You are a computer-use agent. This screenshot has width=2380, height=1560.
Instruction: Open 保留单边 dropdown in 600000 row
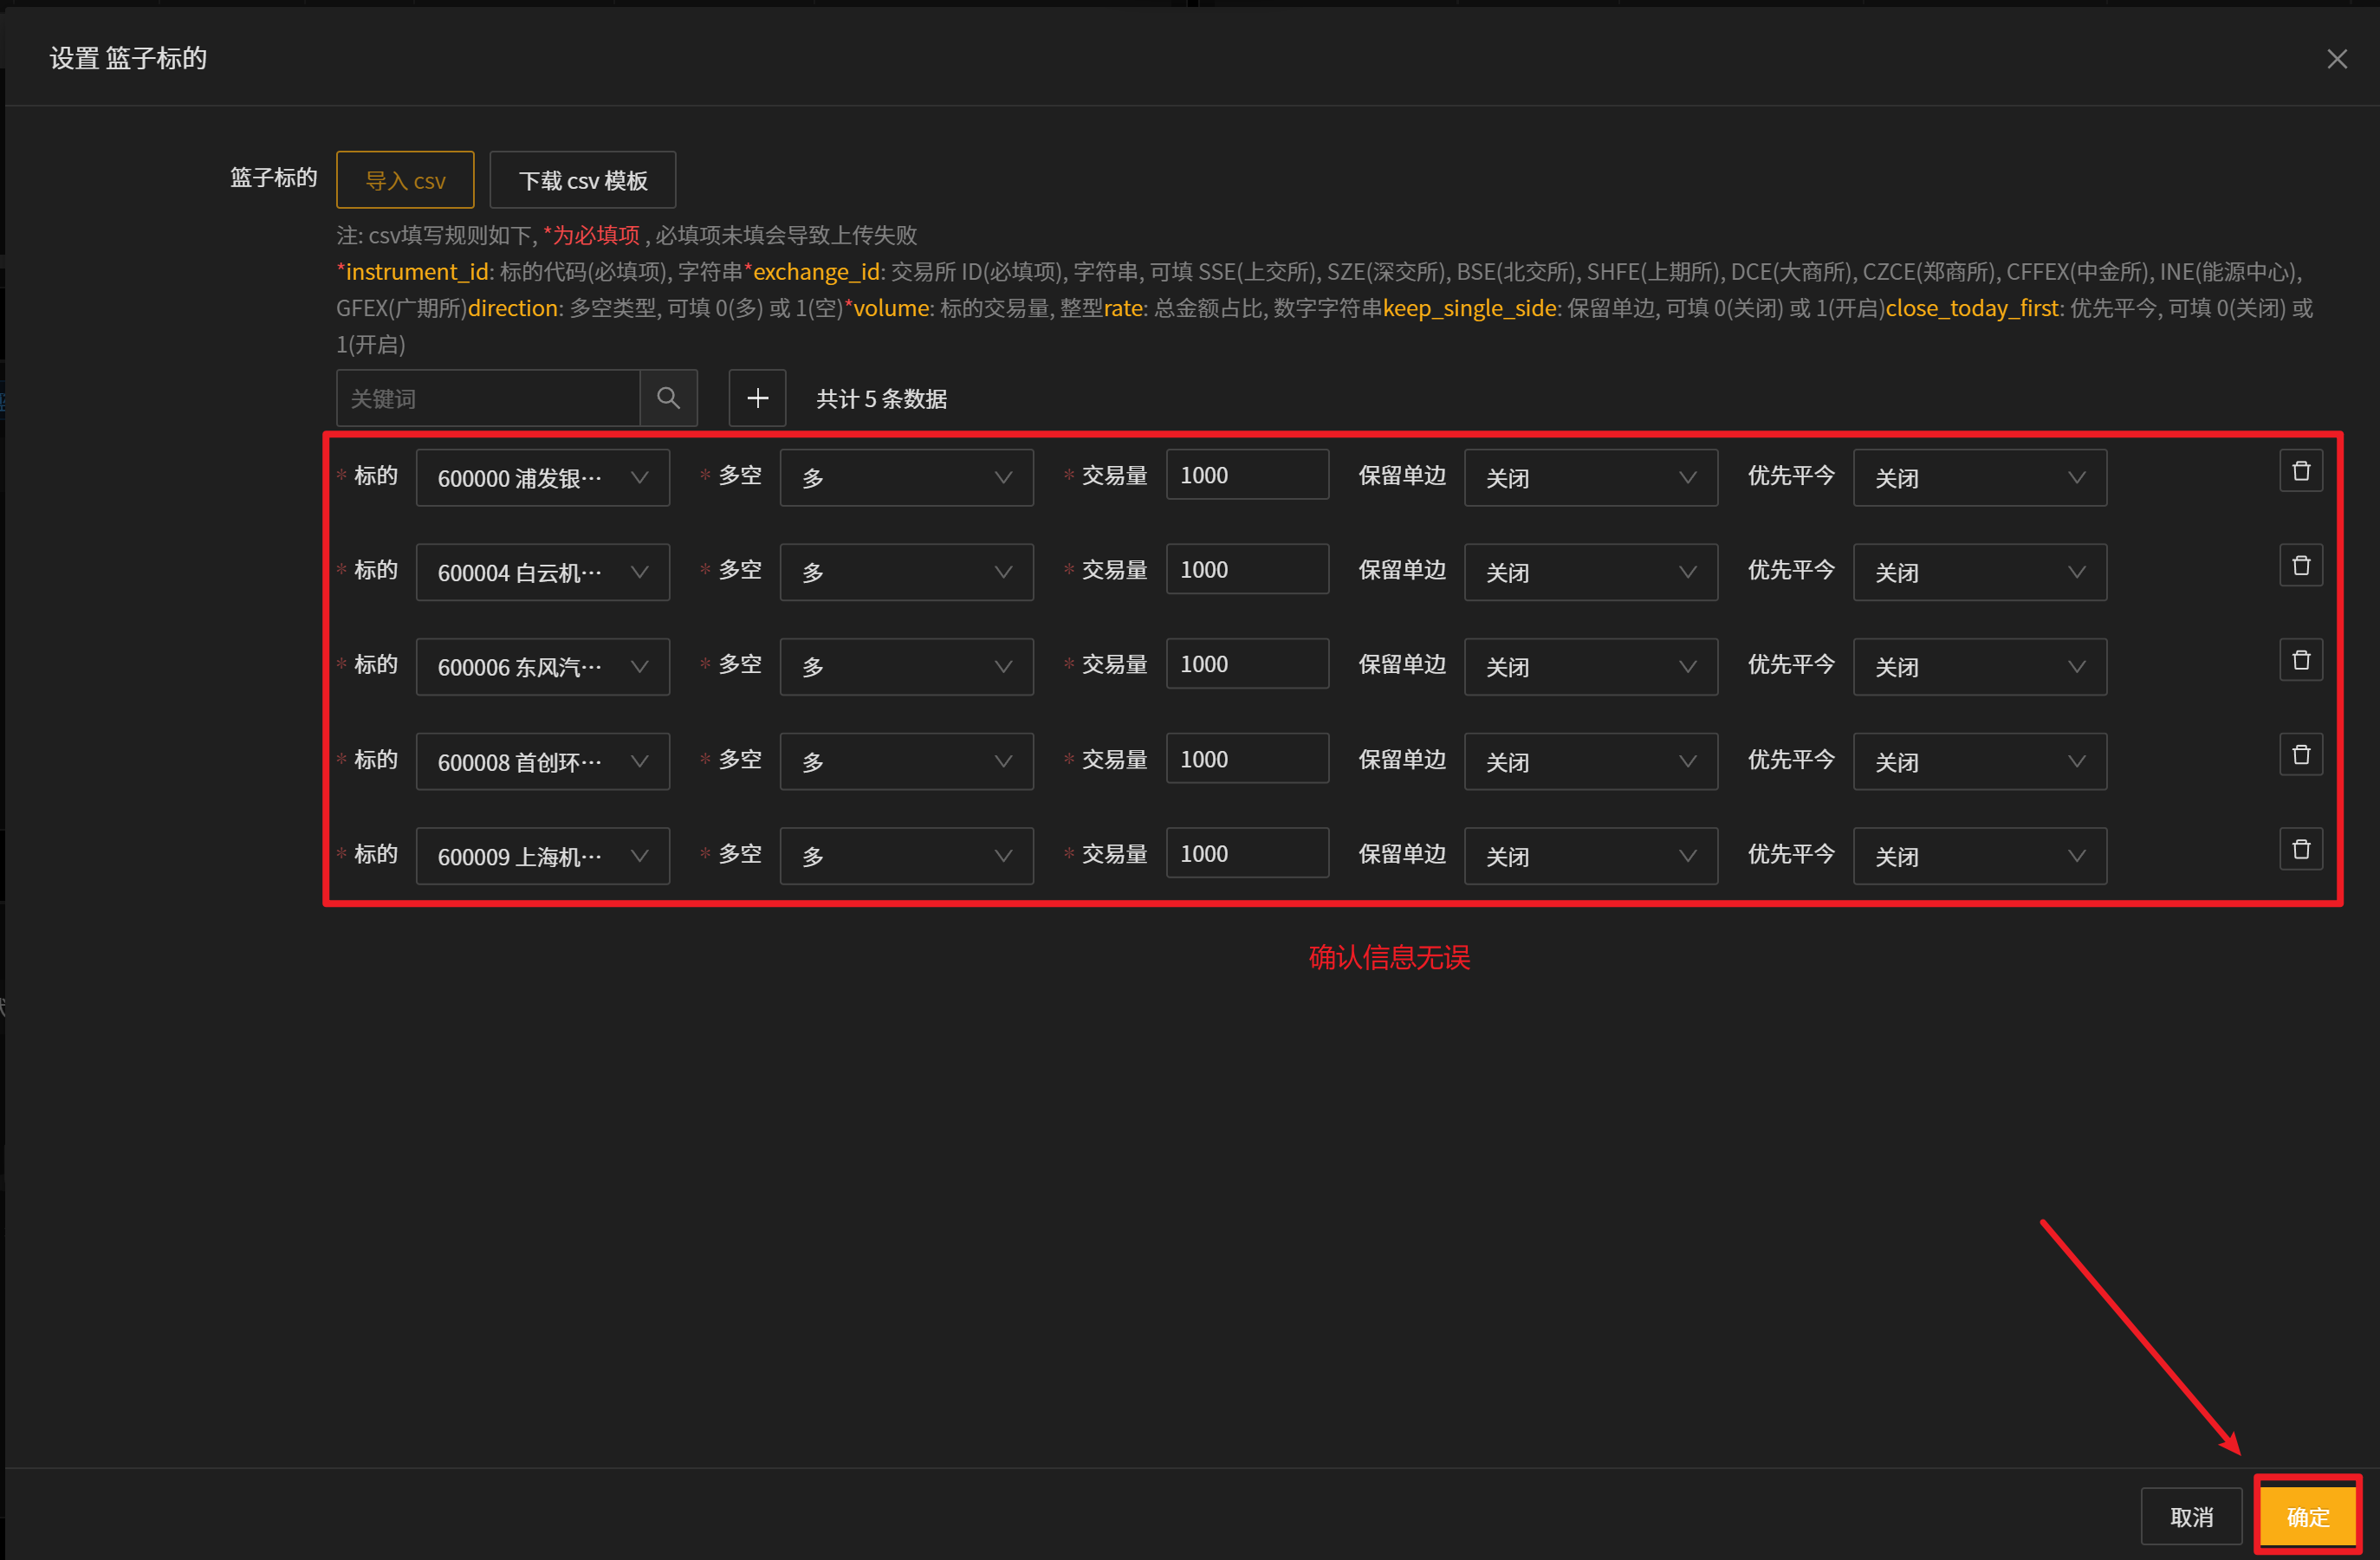coord(1590,478)
